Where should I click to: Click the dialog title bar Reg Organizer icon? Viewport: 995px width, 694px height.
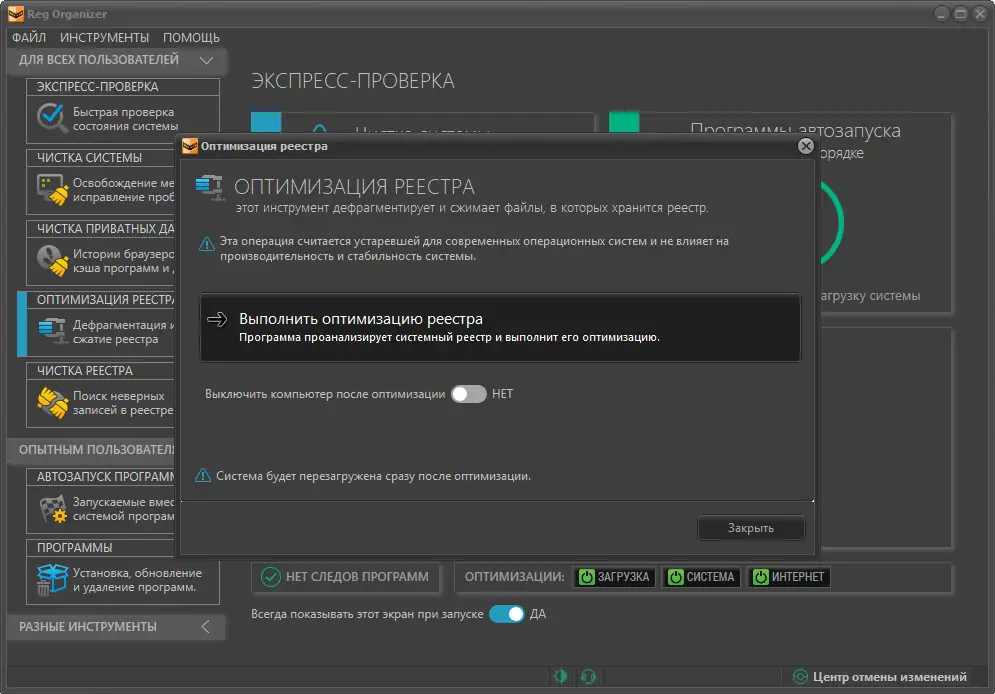[x=190, y=146]
